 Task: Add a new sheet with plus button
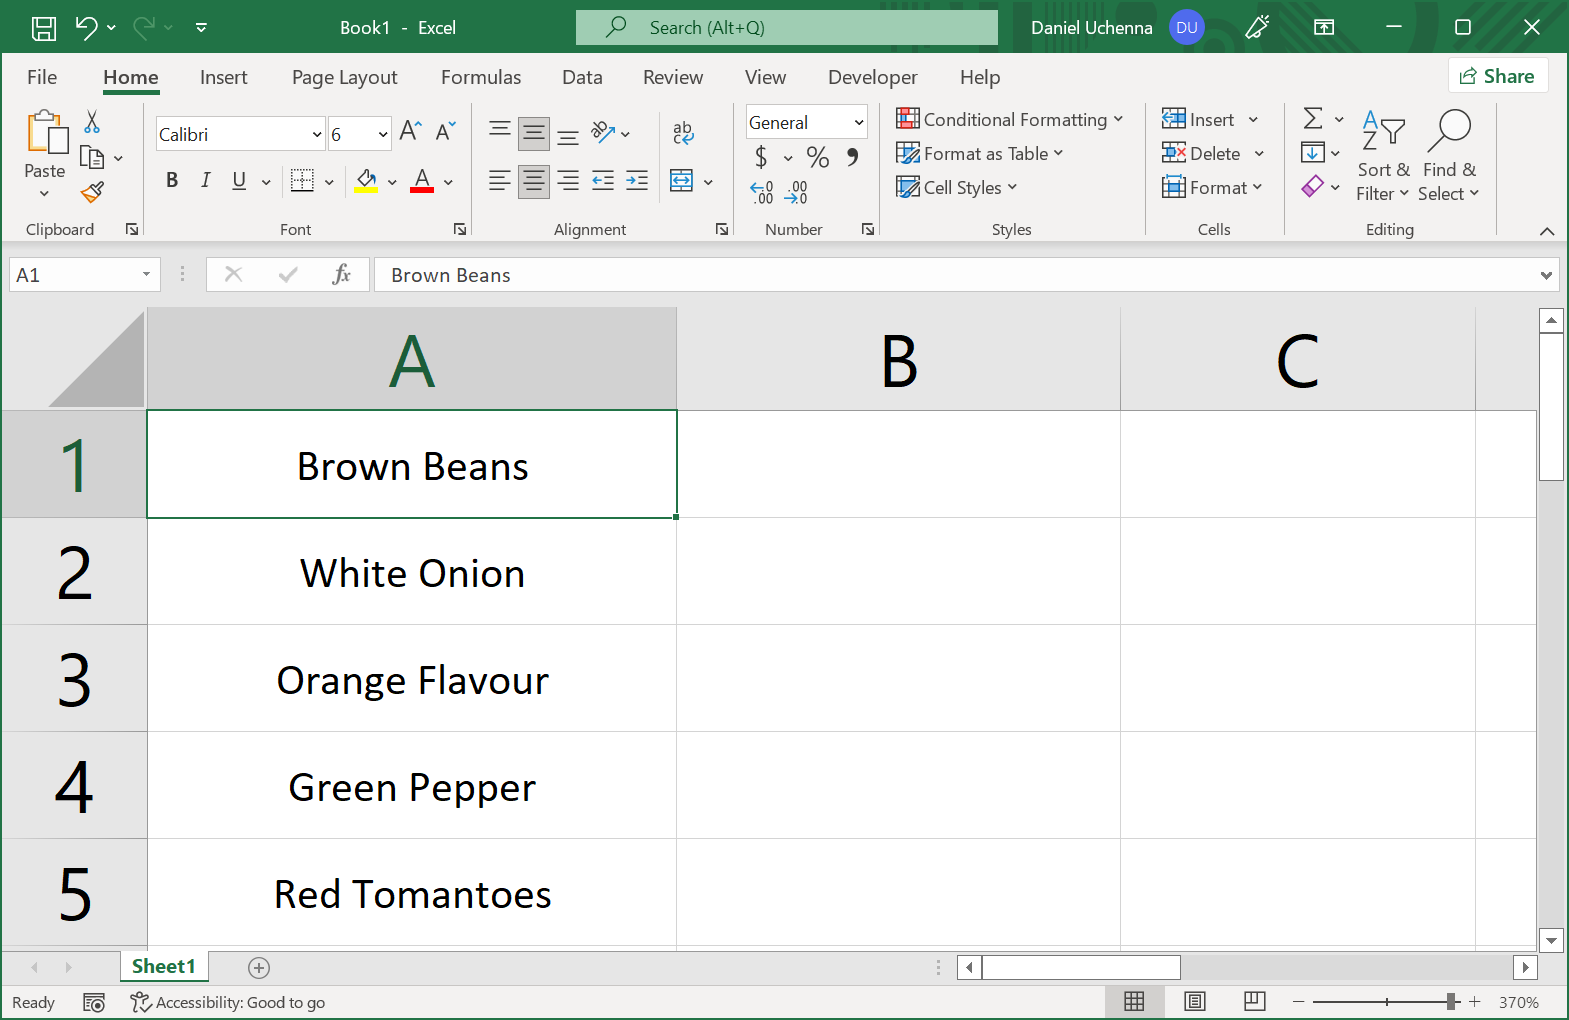(259, 967)
